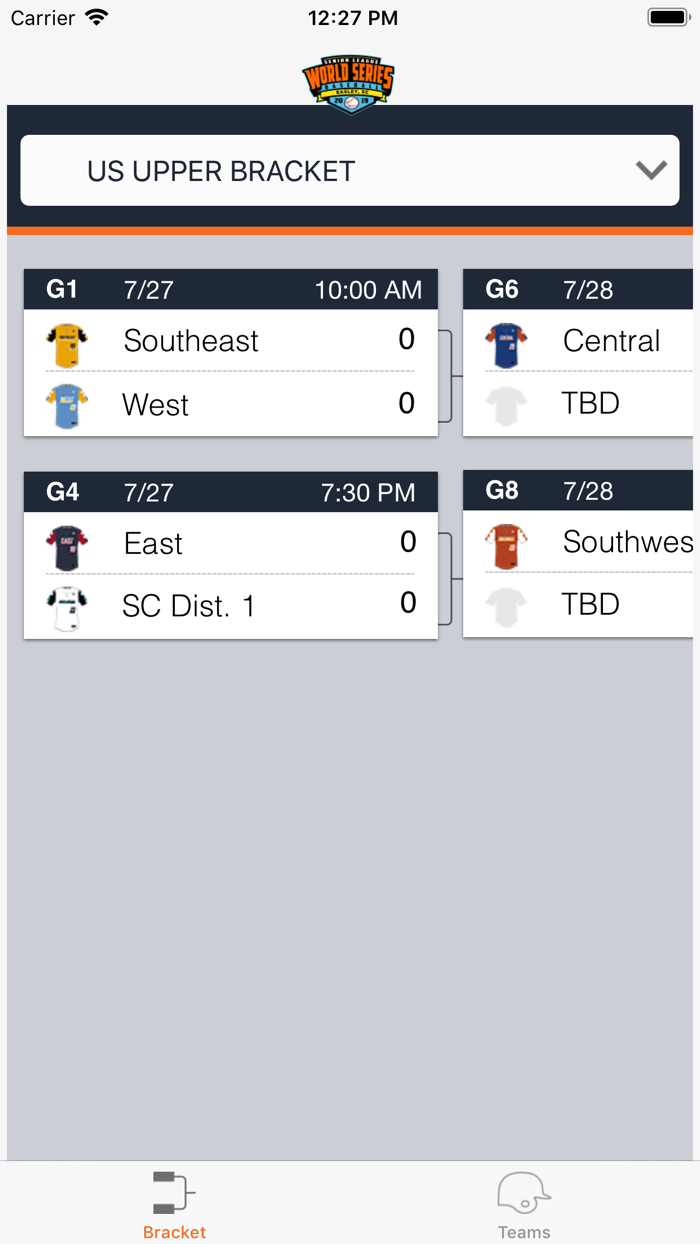700x1244 pixels.
Task: Tap the World Series logo at top
Action: (x=349, y=84)
